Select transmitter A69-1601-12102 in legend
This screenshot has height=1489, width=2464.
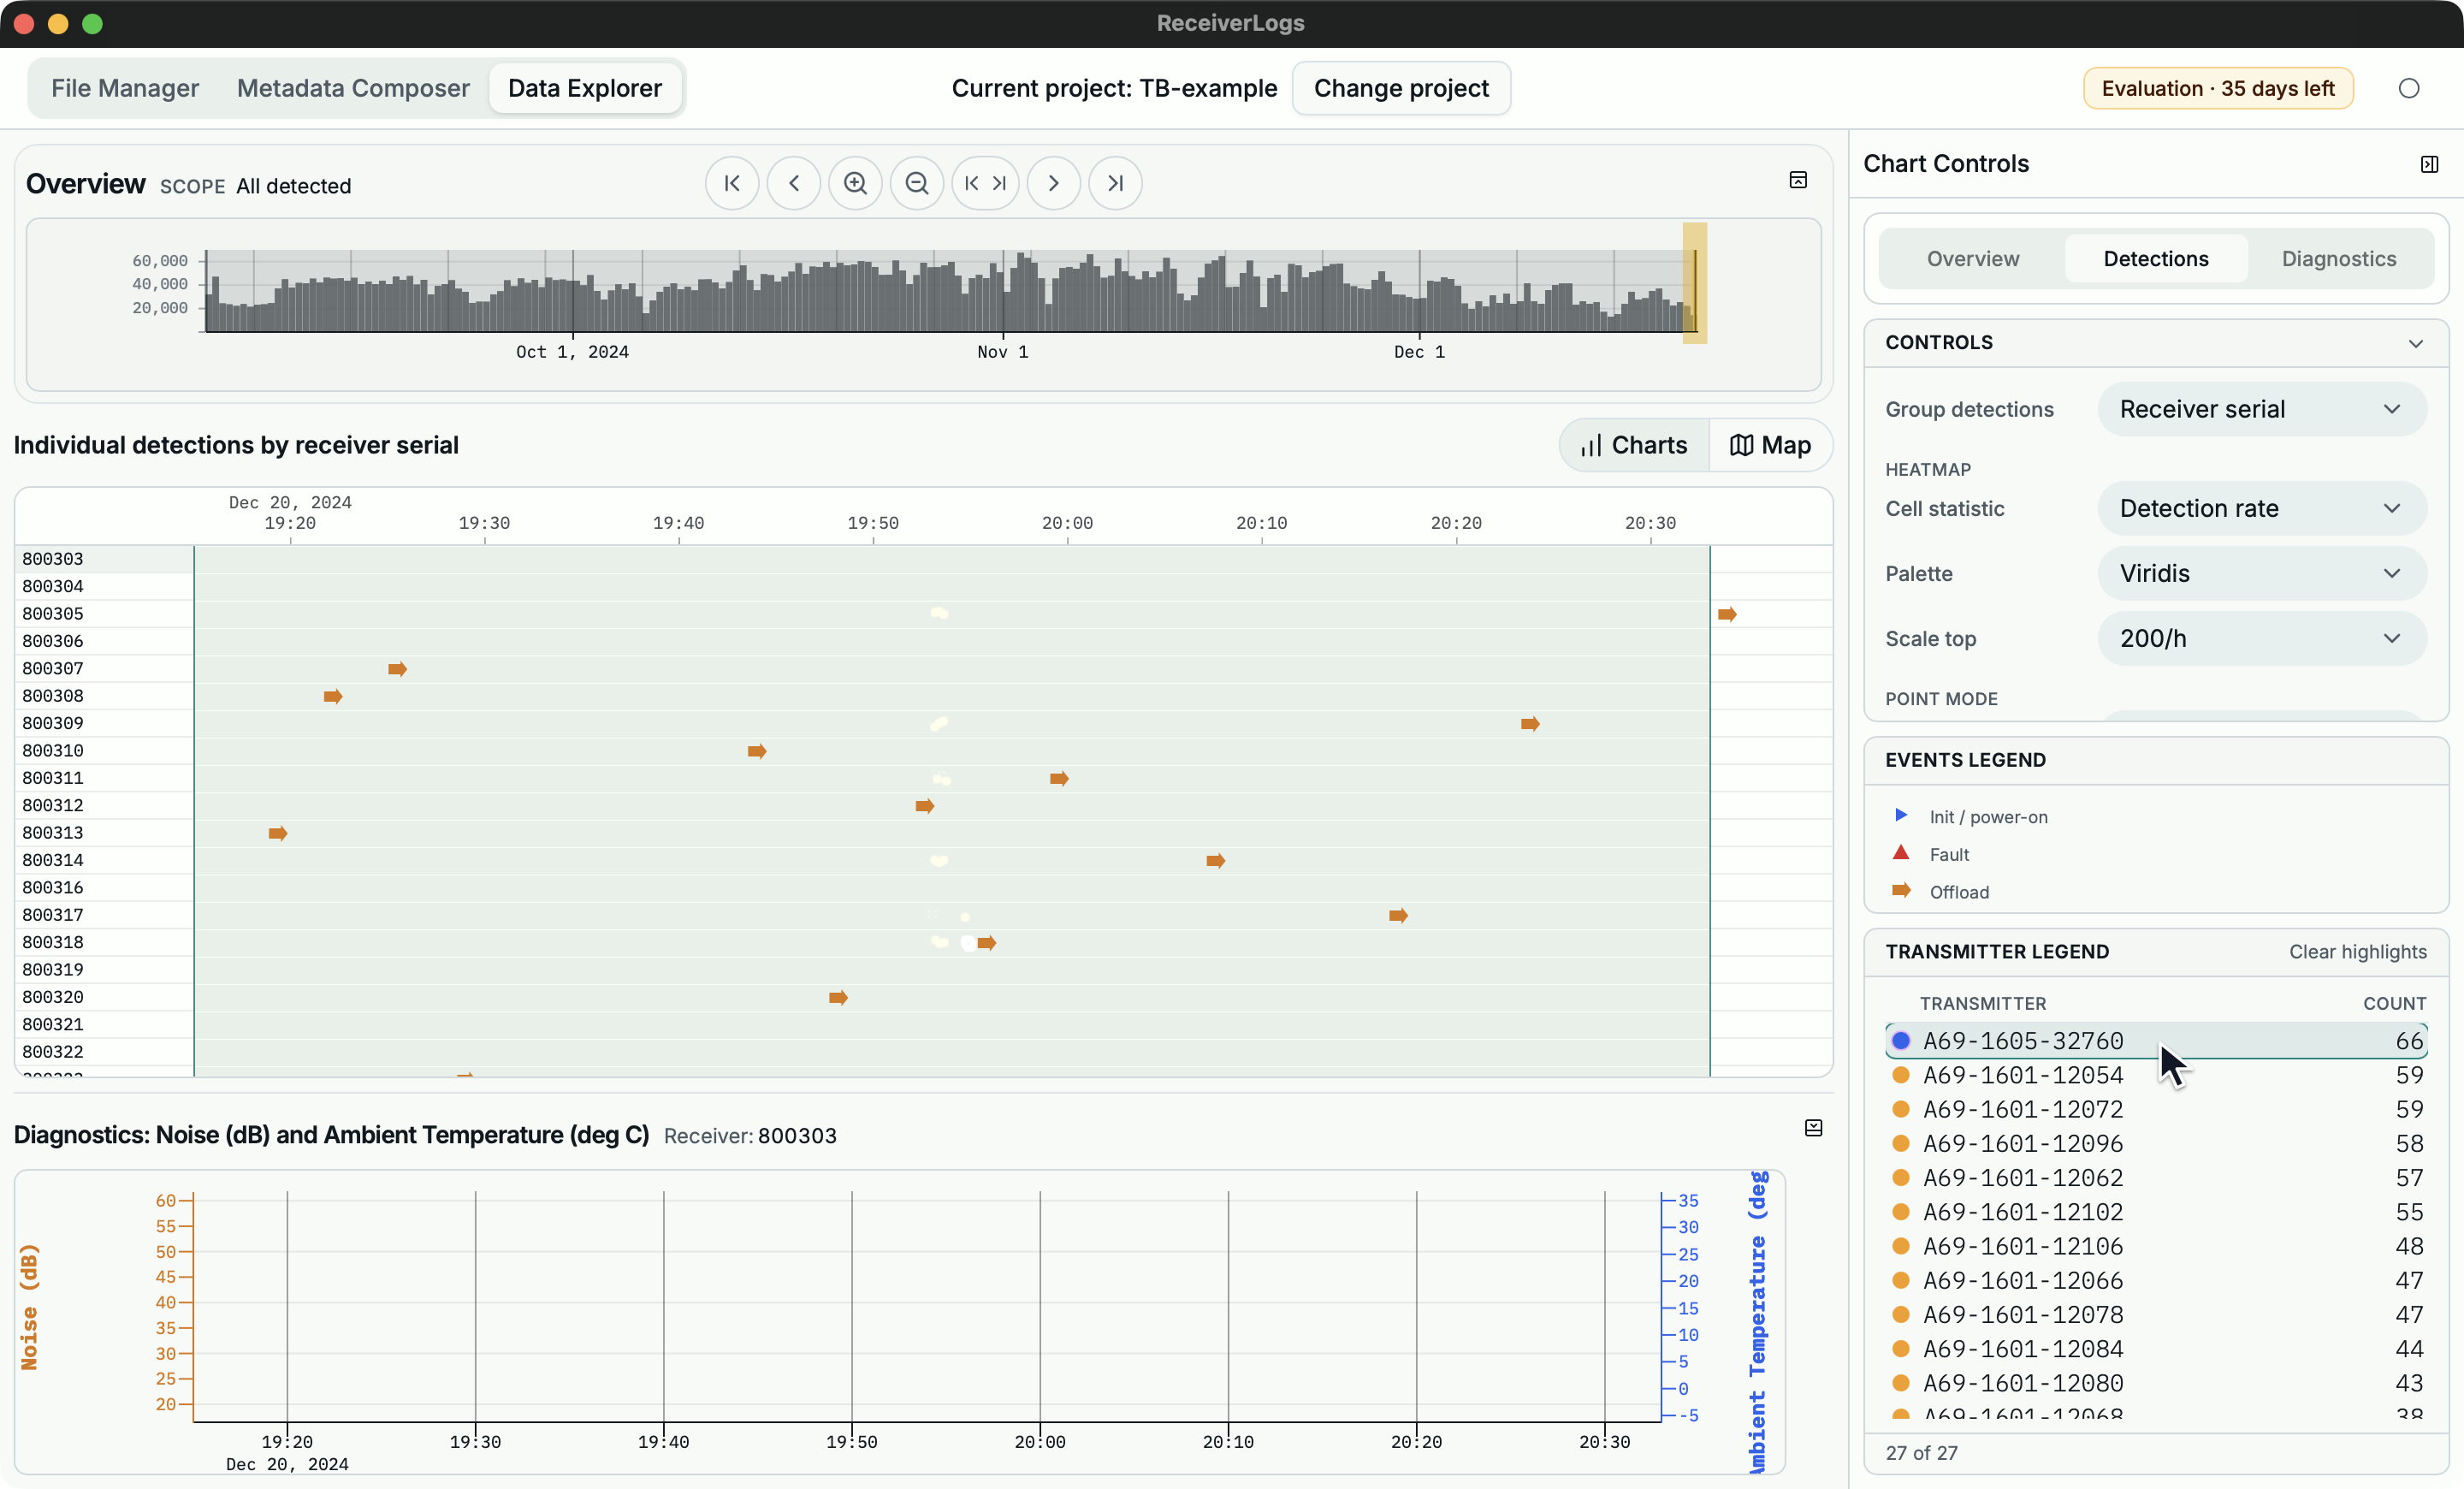tap(2156, 1212)
